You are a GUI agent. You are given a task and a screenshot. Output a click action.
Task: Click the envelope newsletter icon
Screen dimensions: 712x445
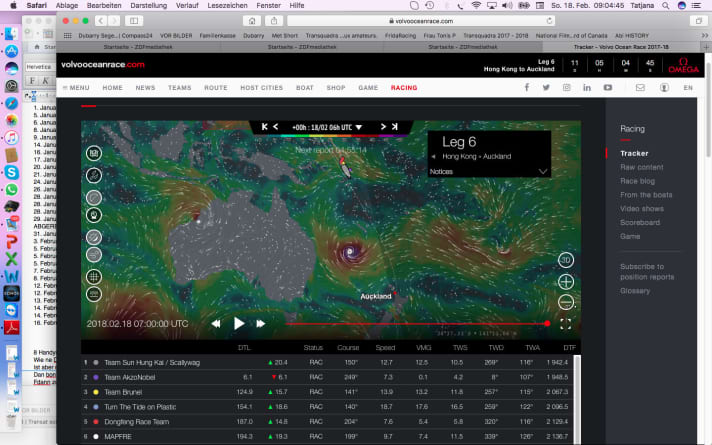(640, 87)
